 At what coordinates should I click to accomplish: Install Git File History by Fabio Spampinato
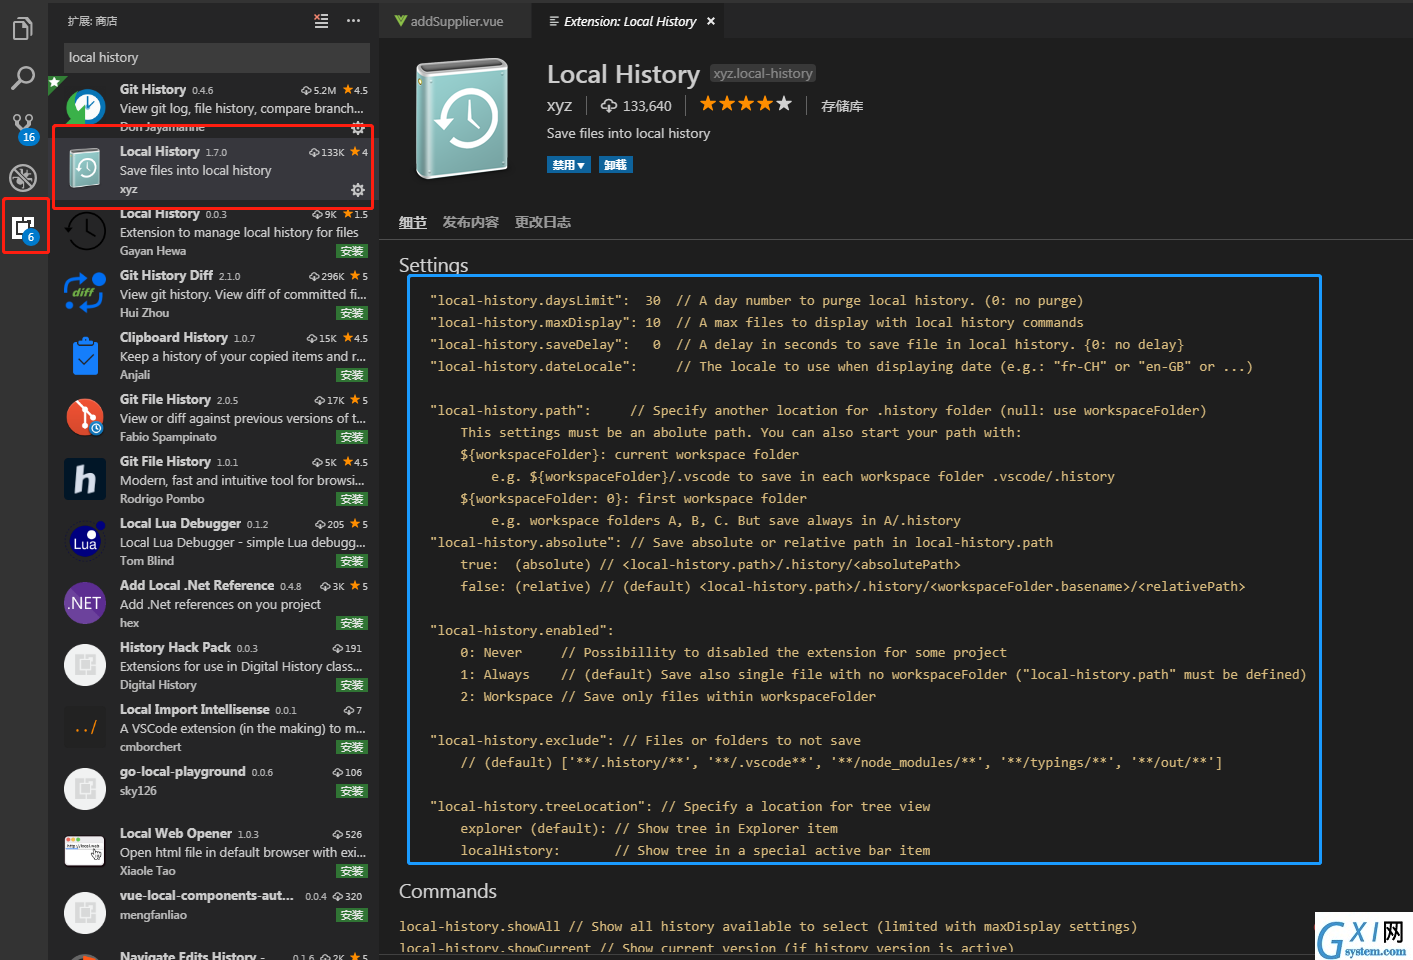352,437
